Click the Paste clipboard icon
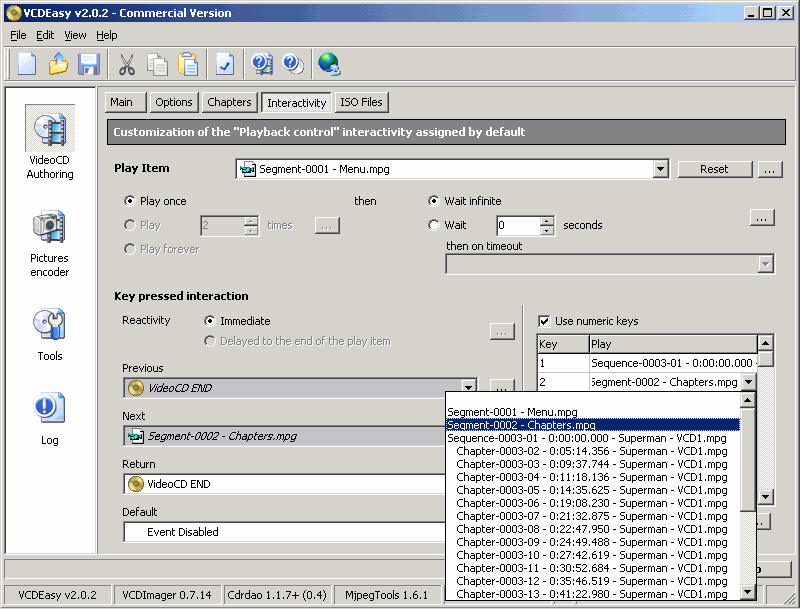The image size is (800, 609). tap(188, 64)
